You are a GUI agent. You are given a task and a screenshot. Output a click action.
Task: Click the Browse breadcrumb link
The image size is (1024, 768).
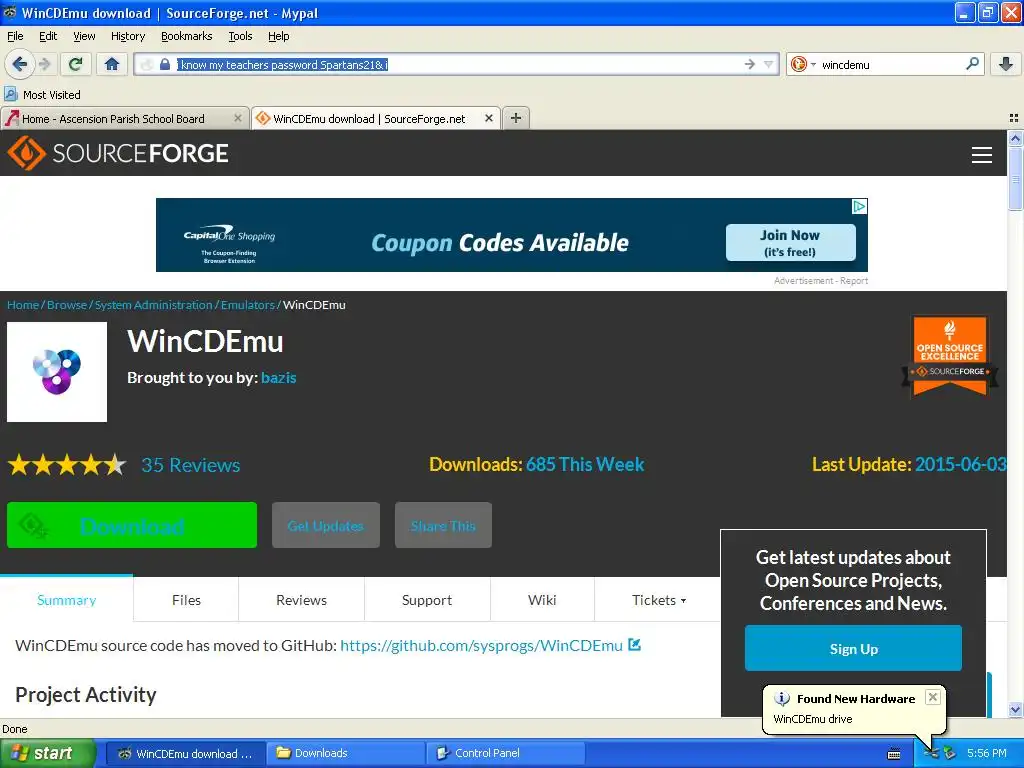coord(67,305)
